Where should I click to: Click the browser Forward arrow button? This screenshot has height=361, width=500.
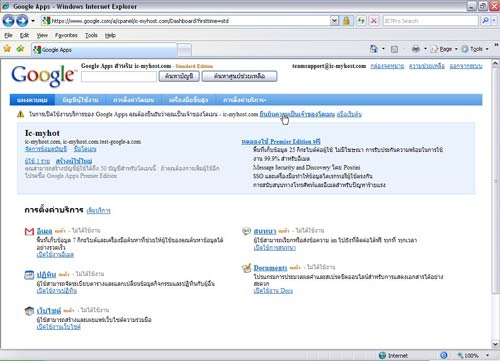pyautogui.click(x=22, y=21)
